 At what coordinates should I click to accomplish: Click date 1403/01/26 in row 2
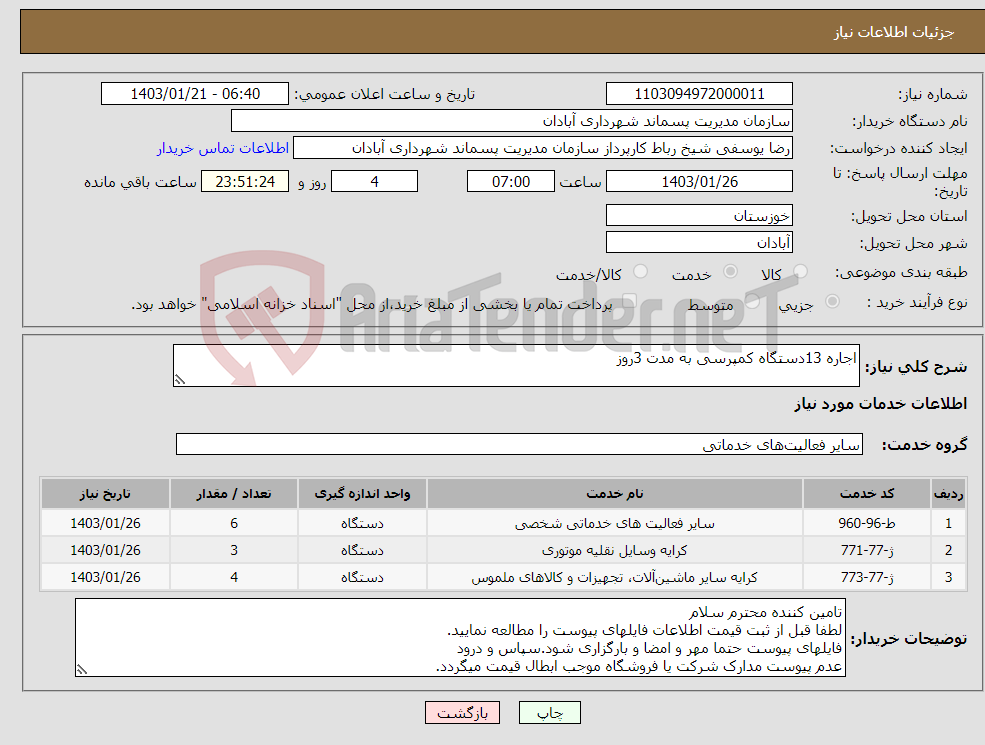click(x=106, y=550)
